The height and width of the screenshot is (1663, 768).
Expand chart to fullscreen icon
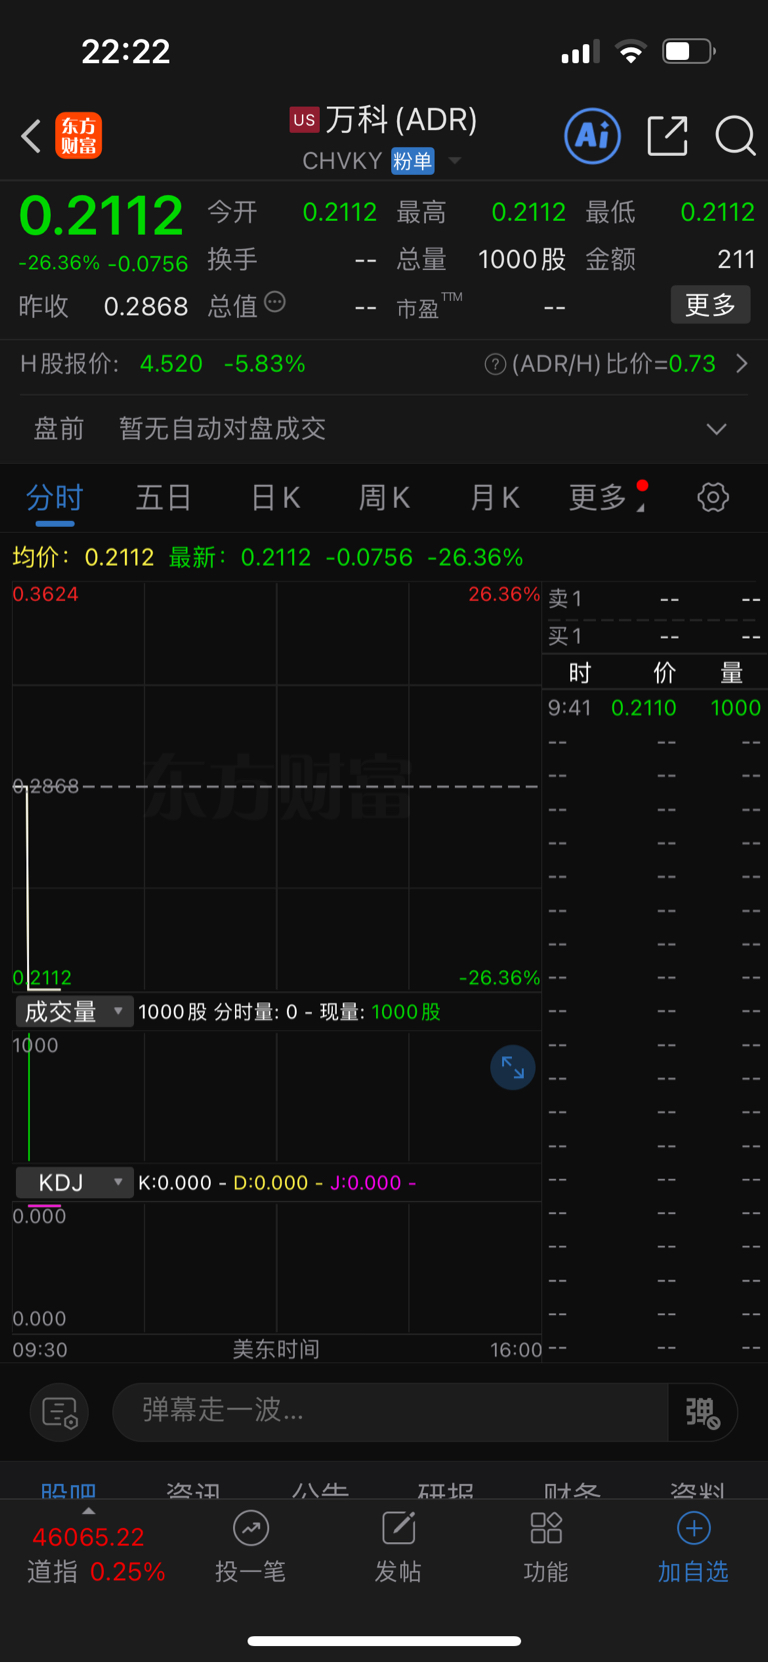point(513,1067)
